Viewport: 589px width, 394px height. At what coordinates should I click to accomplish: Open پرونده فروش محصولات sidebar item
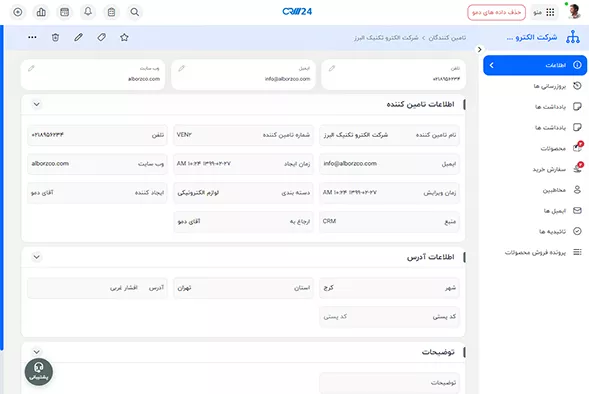[x=535, y=252]
